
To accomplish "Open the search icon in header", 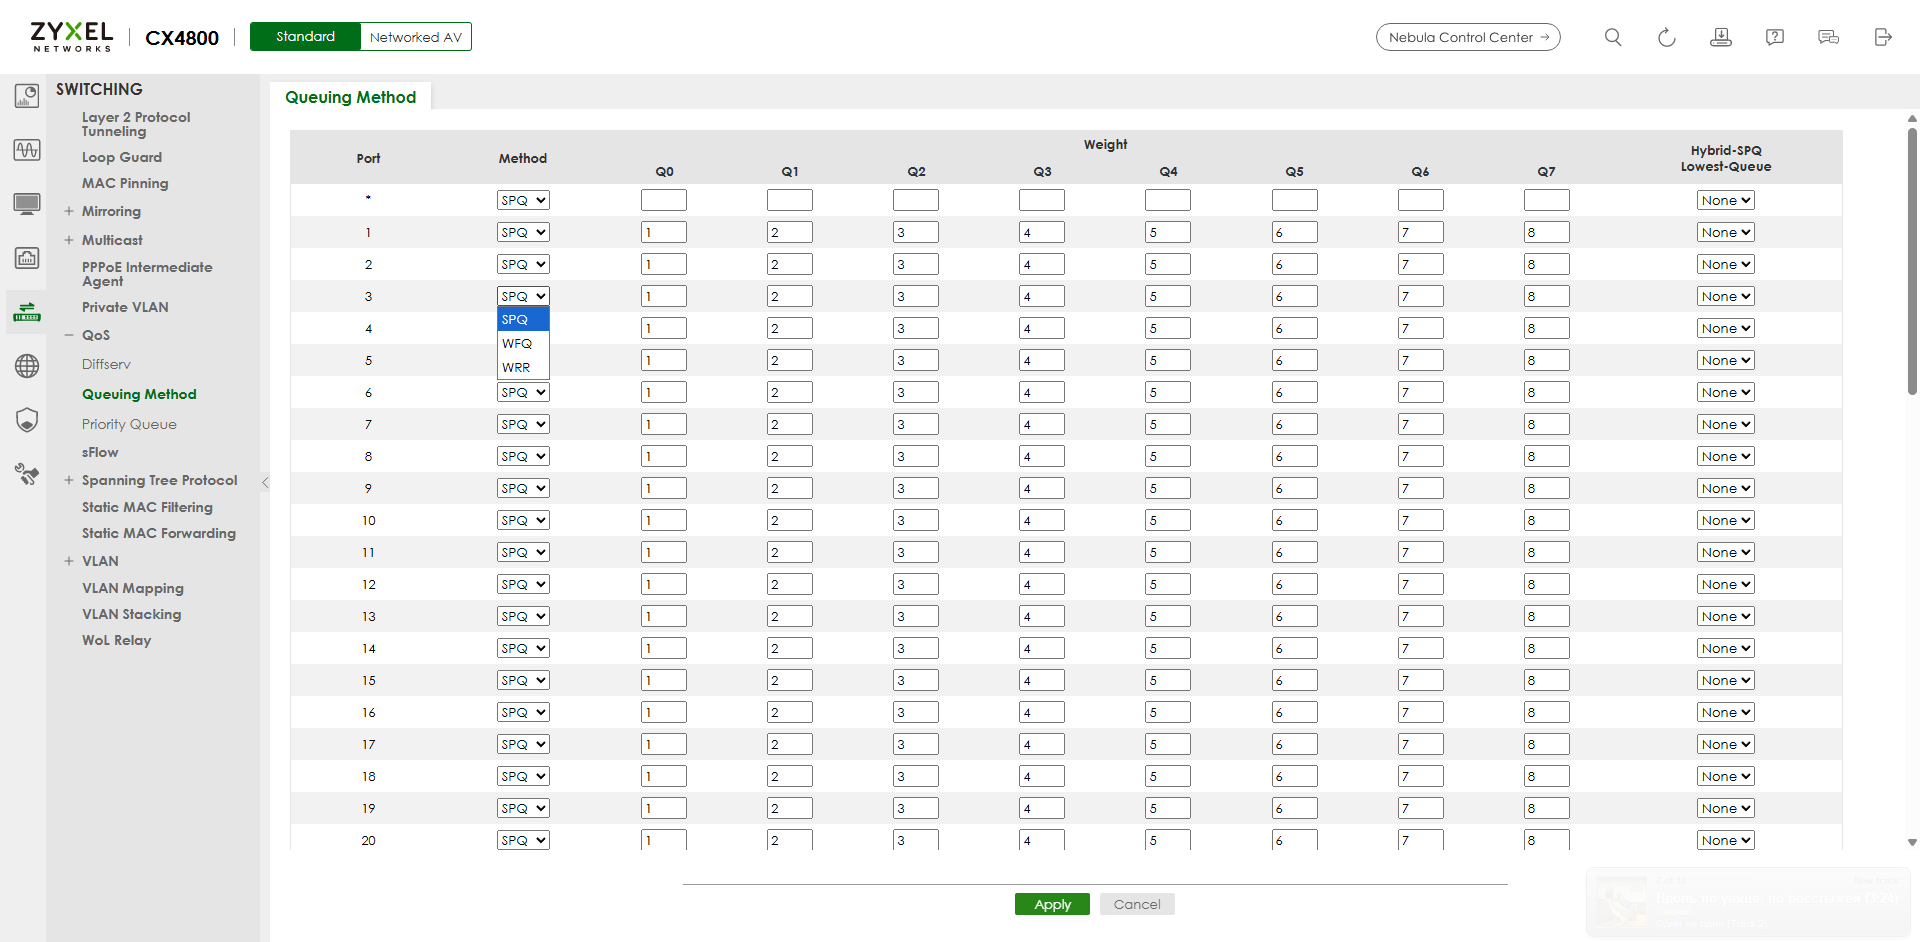I will coord(1612,37).
